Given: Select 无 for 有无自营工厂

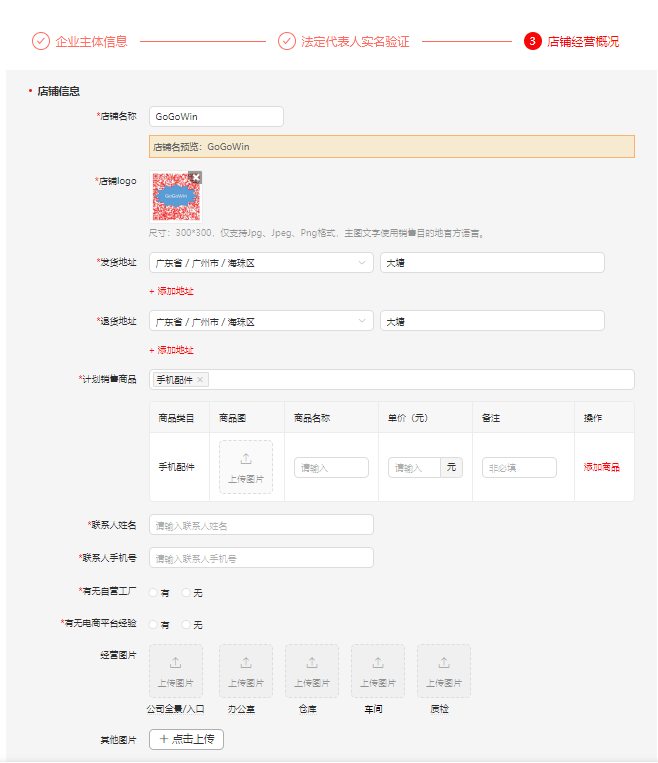Looking at the screenshot, I should 186,593.
